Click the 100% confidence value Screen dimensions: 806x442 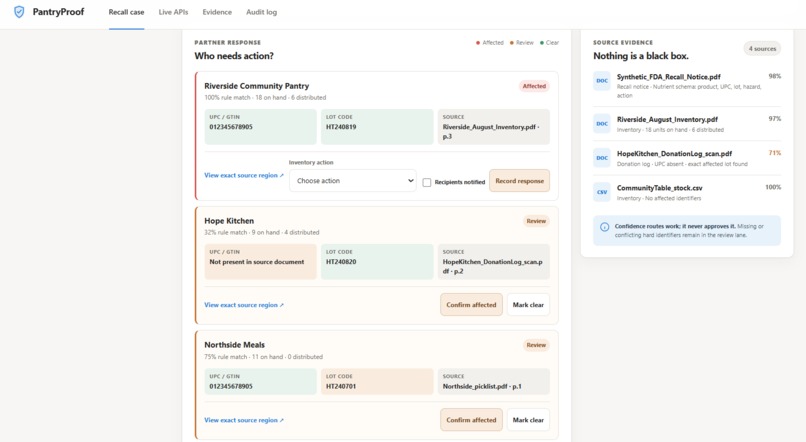point(773,187)
